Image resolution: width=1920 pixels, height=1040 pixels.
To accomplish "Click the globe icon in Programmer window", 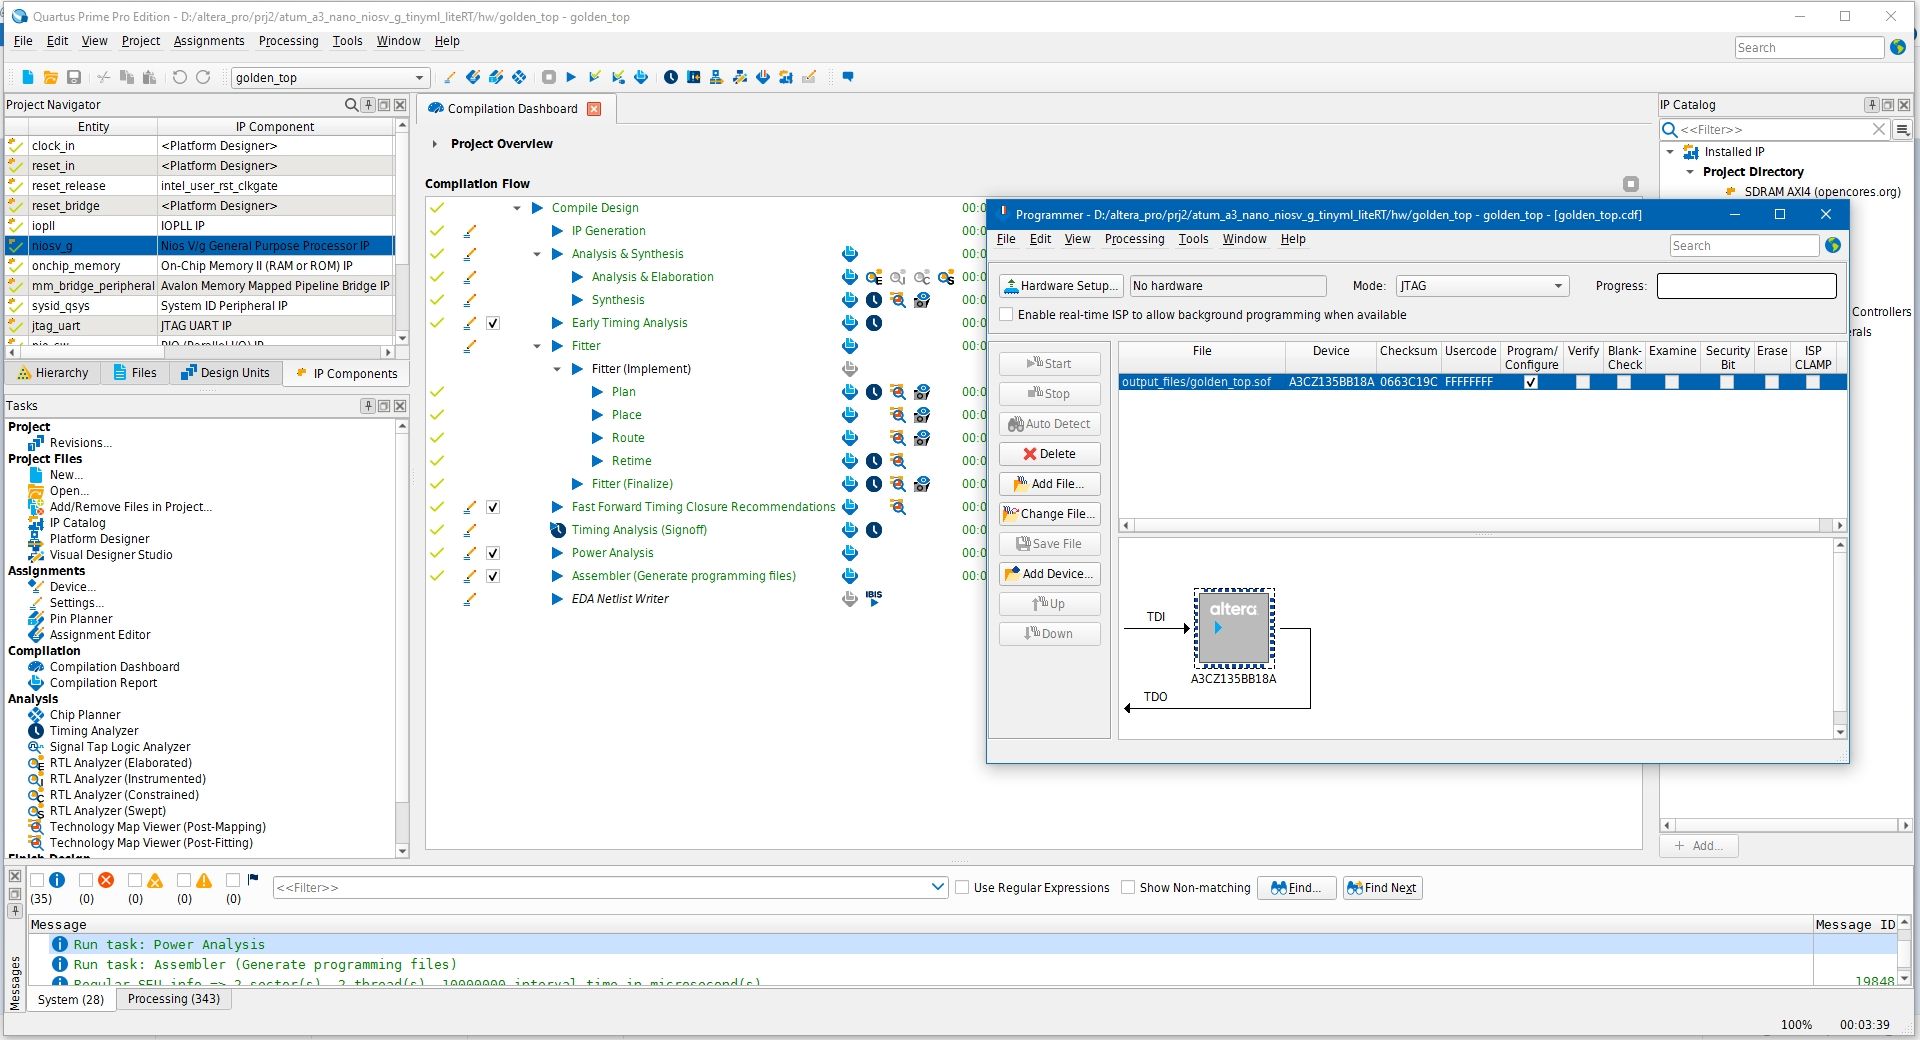I will (x=1833, y=245).
